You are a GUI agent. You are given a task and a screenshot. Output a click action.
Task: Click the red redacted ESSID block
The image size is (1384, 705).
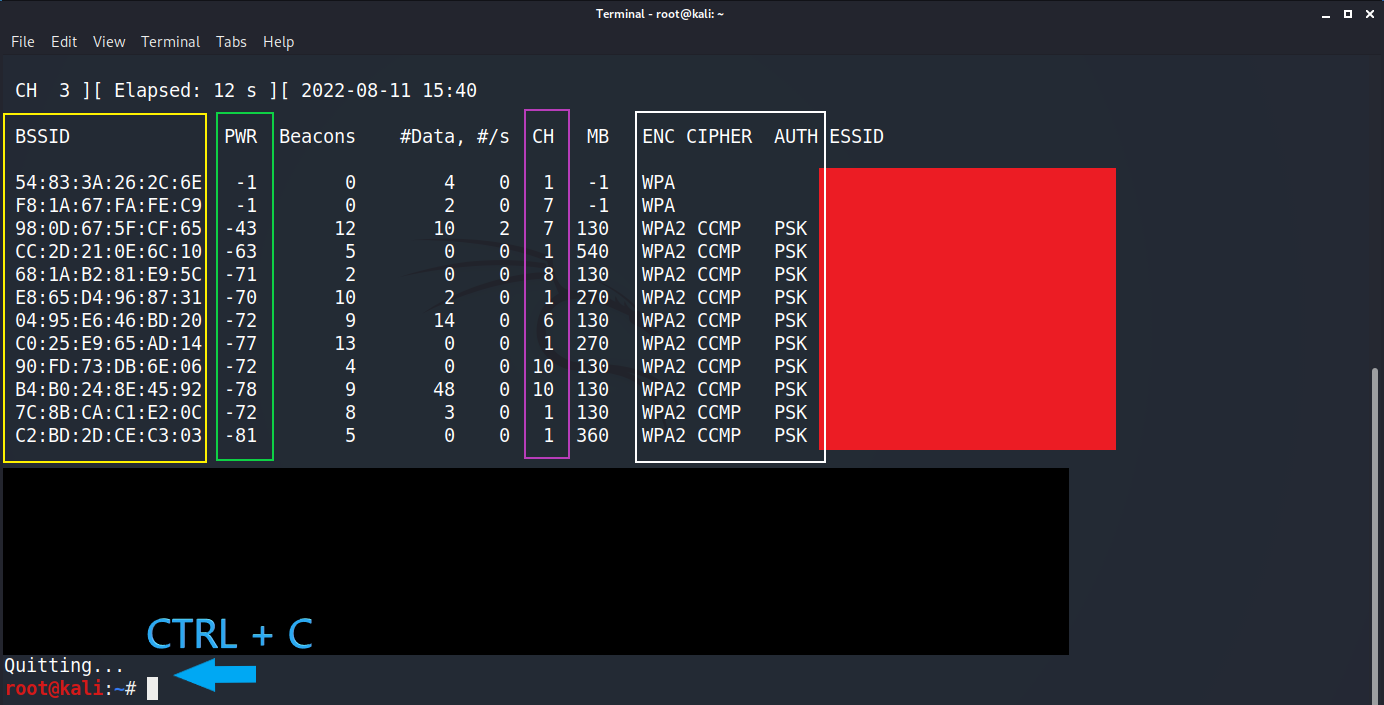967,308
